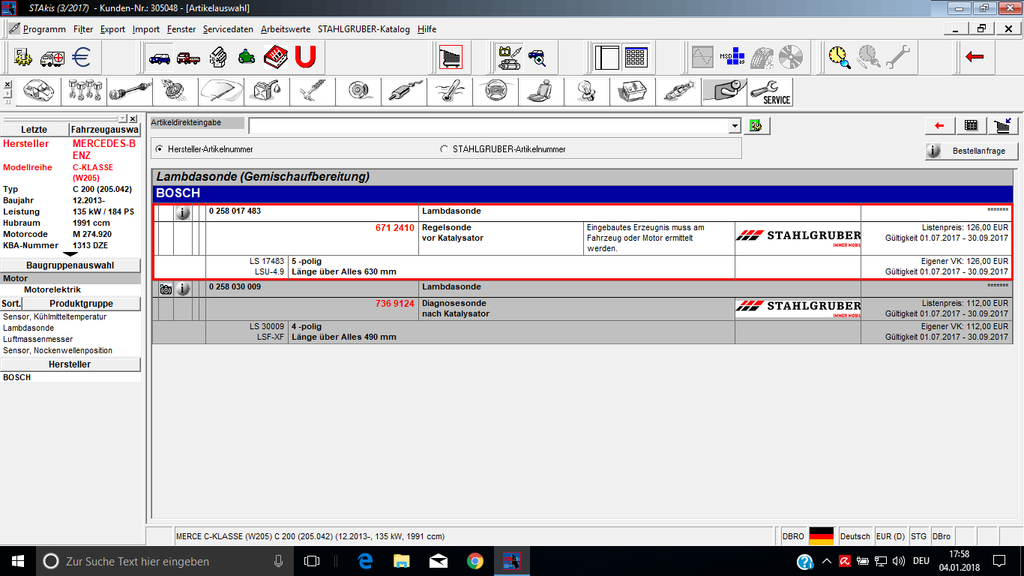Open labor times clock with magnifier icon
The image size is (1024, 576).
(839, 57)
